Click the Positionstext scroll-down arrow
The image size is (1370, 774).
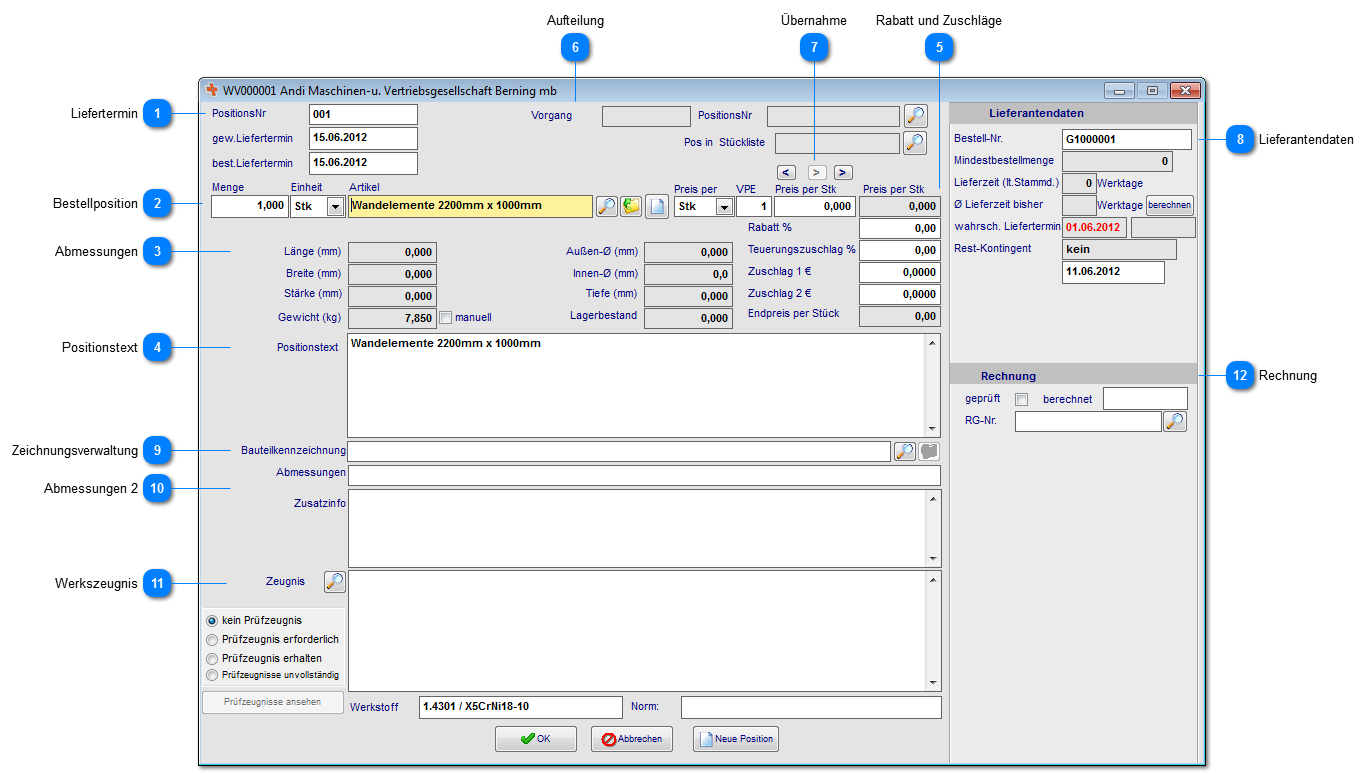pyautogui.click(x=933, y=428)
